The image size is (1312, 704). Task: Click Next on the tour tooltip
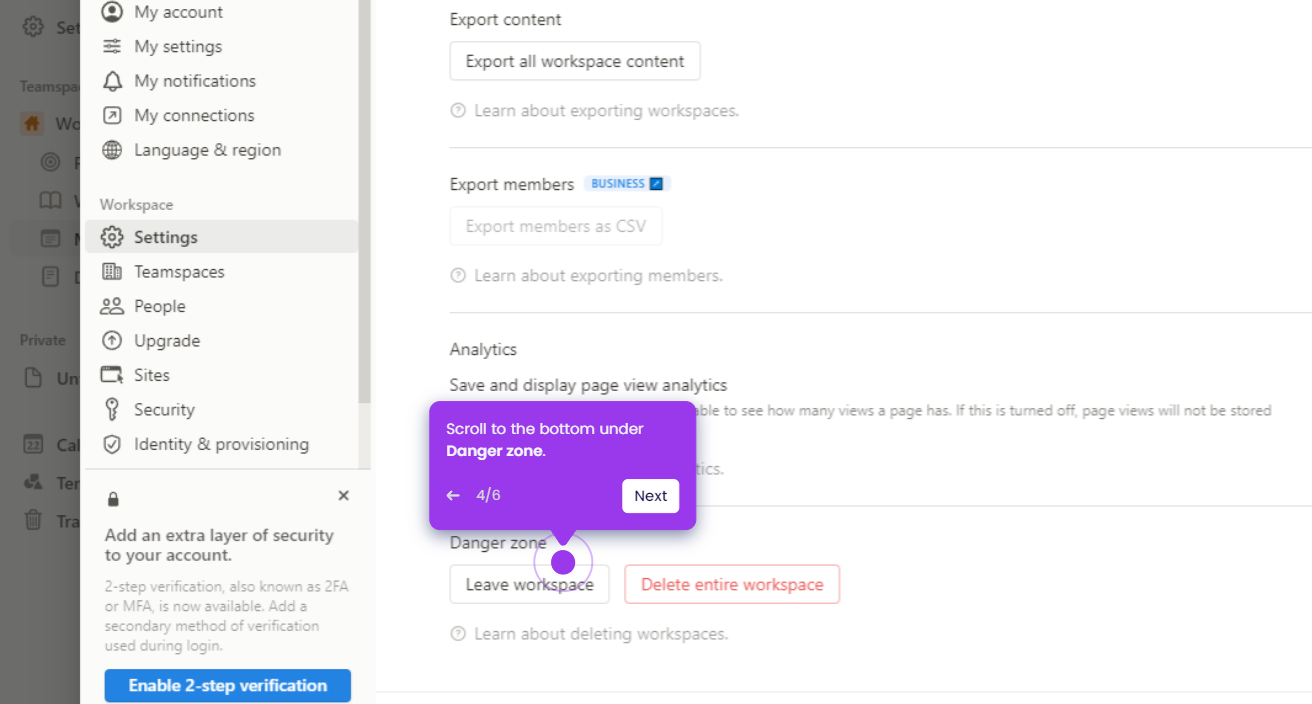click(650, 496)
